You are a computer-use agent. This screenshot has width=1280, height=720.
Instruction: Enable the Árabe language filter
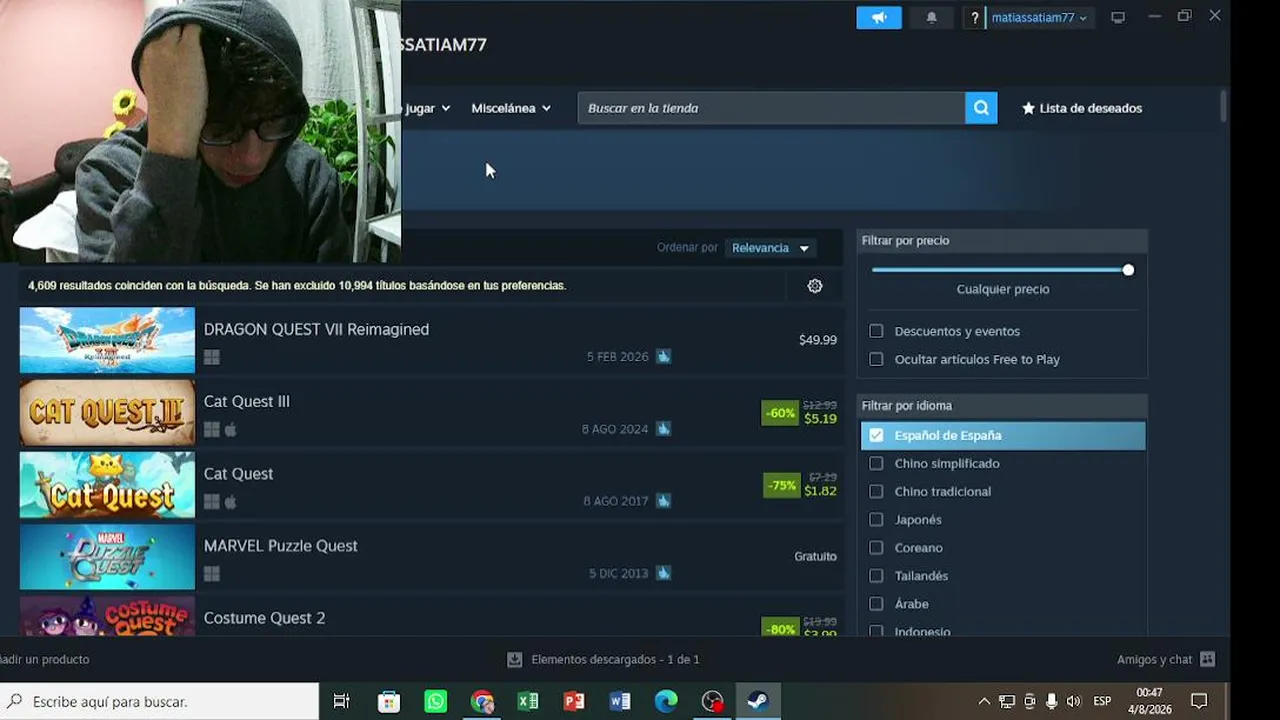876,603
